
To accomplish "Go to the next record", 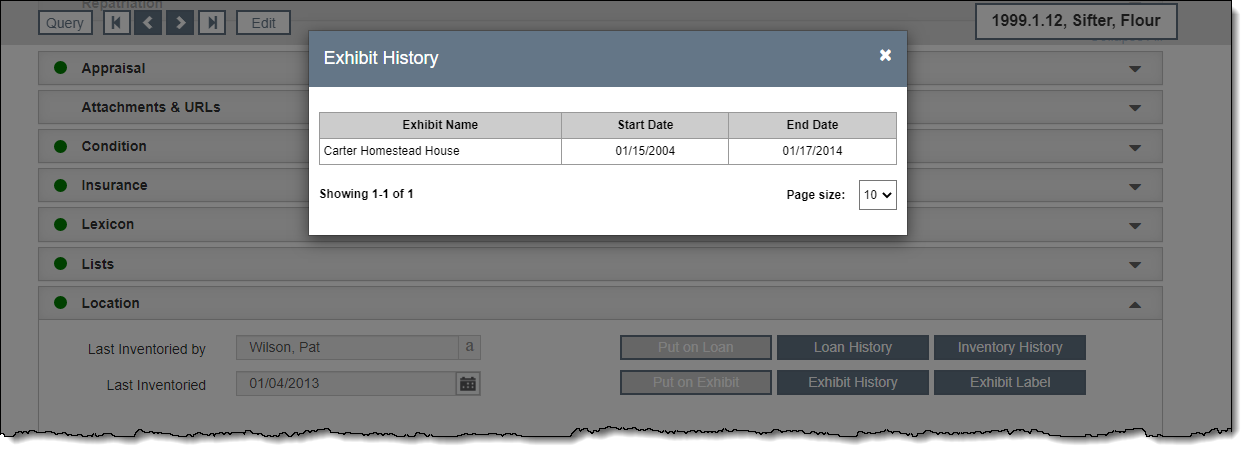I will click(180, 23).
